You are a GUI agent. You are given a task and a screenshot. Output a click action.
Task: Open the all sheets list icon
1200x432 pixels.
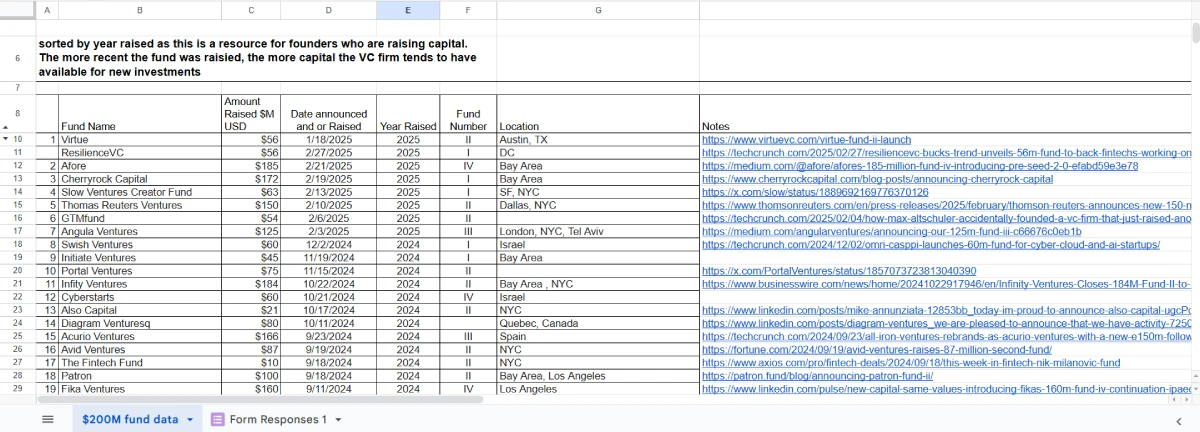47,419
